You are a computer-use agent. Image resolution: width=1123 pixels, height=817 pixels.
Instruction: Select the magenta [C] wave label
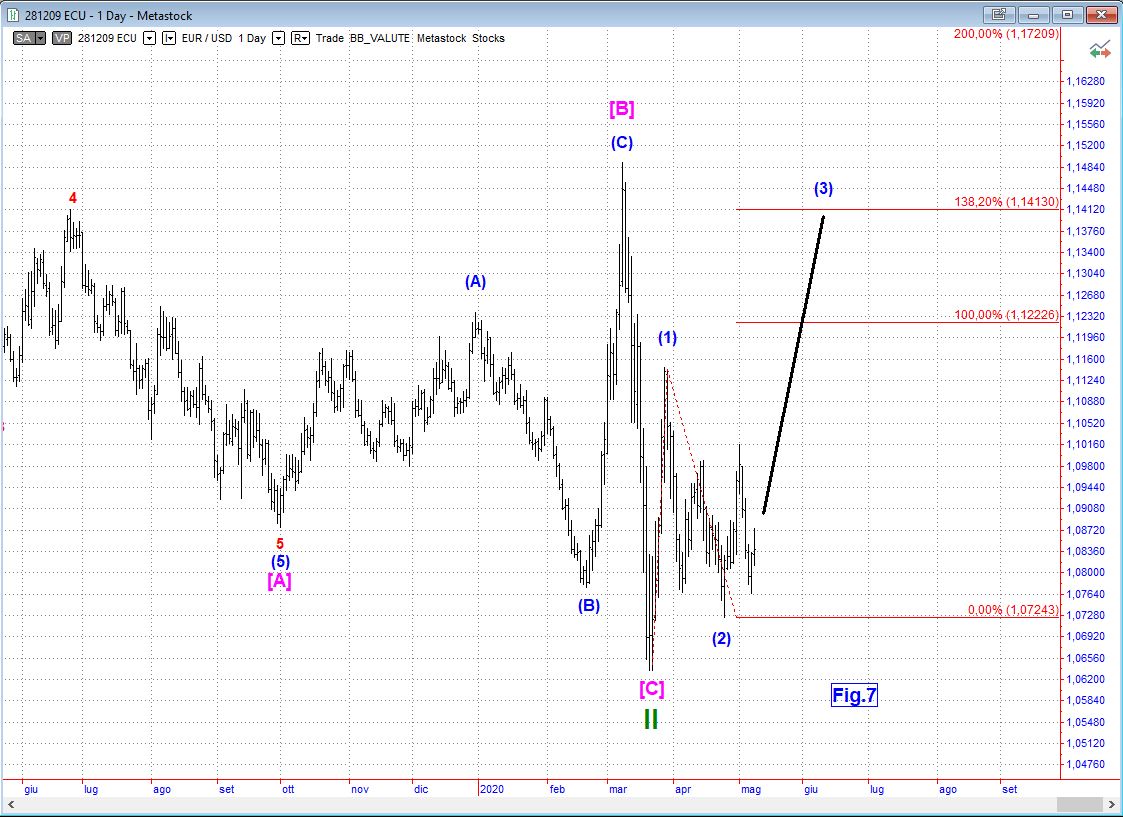[x=651, y=690]
